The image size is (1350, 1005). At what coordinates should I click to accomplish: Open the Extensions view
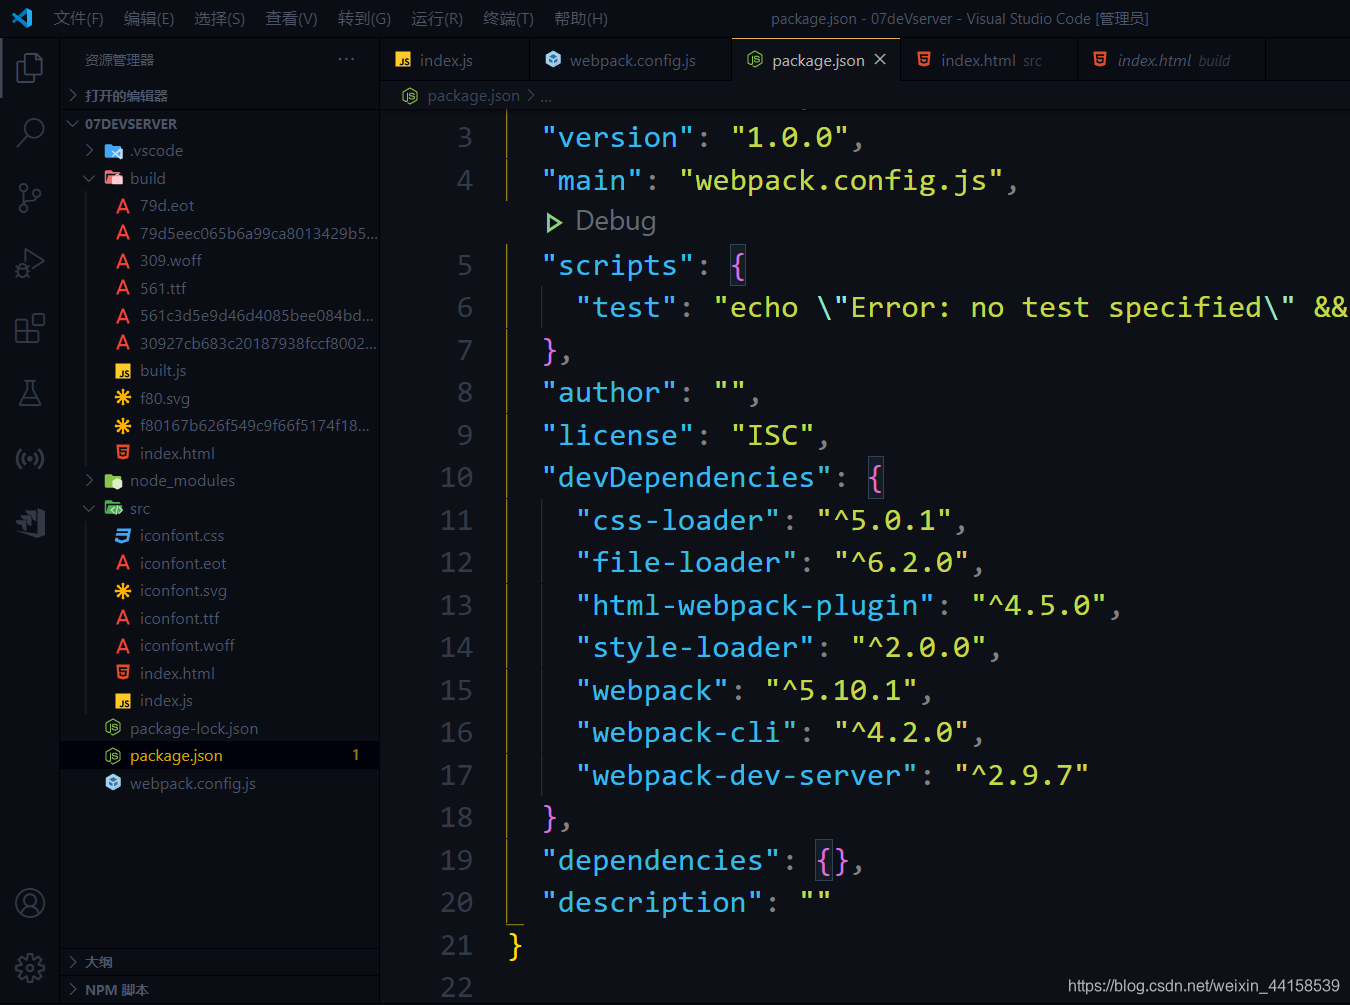[30, 328]
